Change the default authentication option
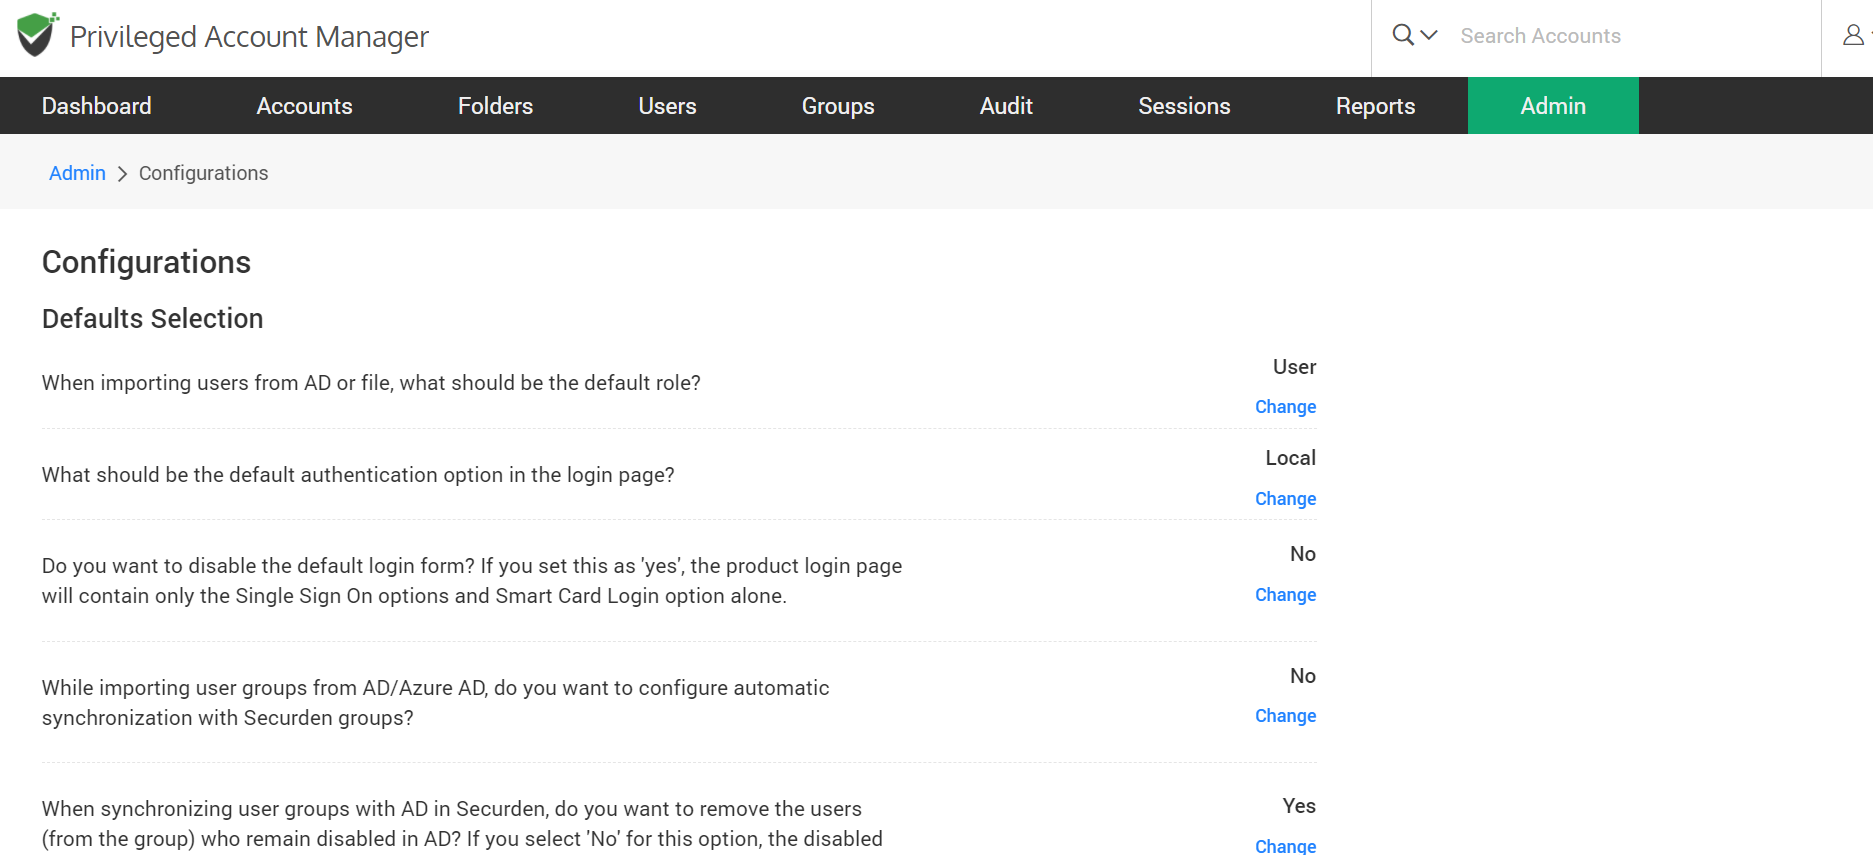The height and width of the screenshot is (855, 1873). point(1285,499)
